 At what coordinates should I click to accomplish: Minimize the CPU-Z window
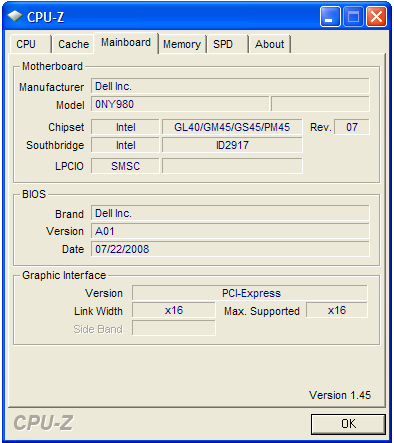[330, 16]
